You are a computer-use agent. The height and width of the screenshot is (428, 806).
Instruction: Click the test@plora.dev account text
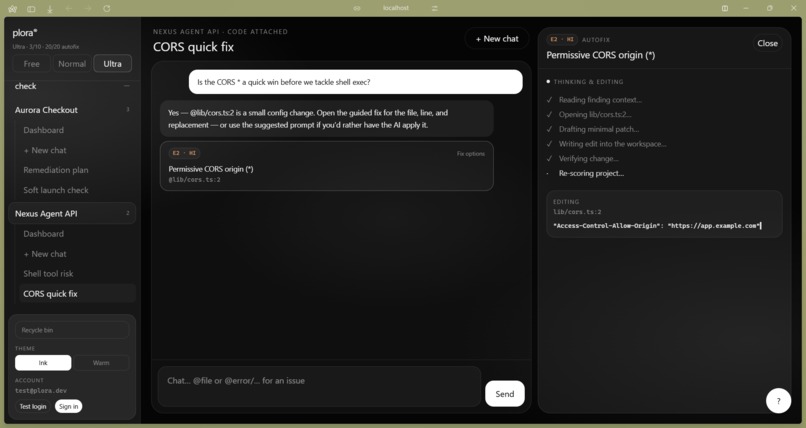click(x=41, y=390)
